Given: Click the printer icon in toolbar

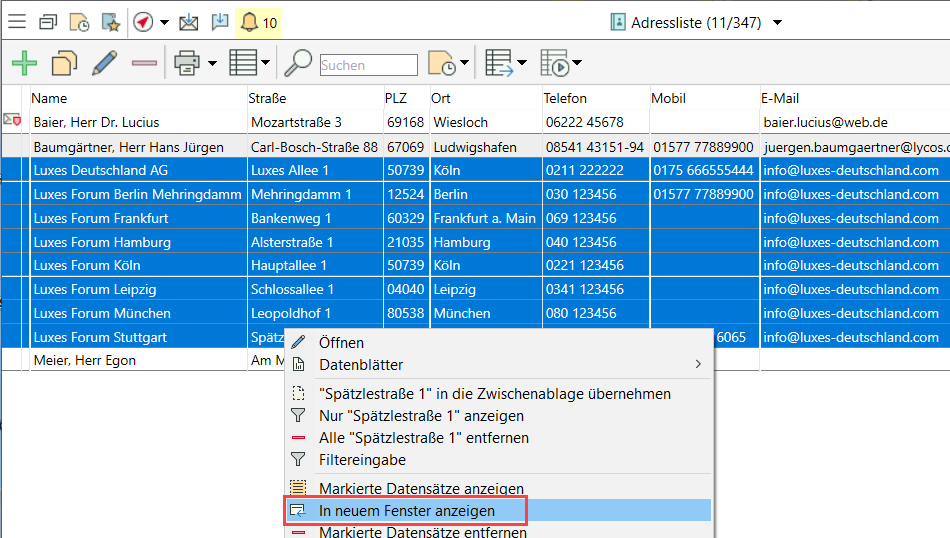Looking at the screenshot, I should tap(186, 64).
